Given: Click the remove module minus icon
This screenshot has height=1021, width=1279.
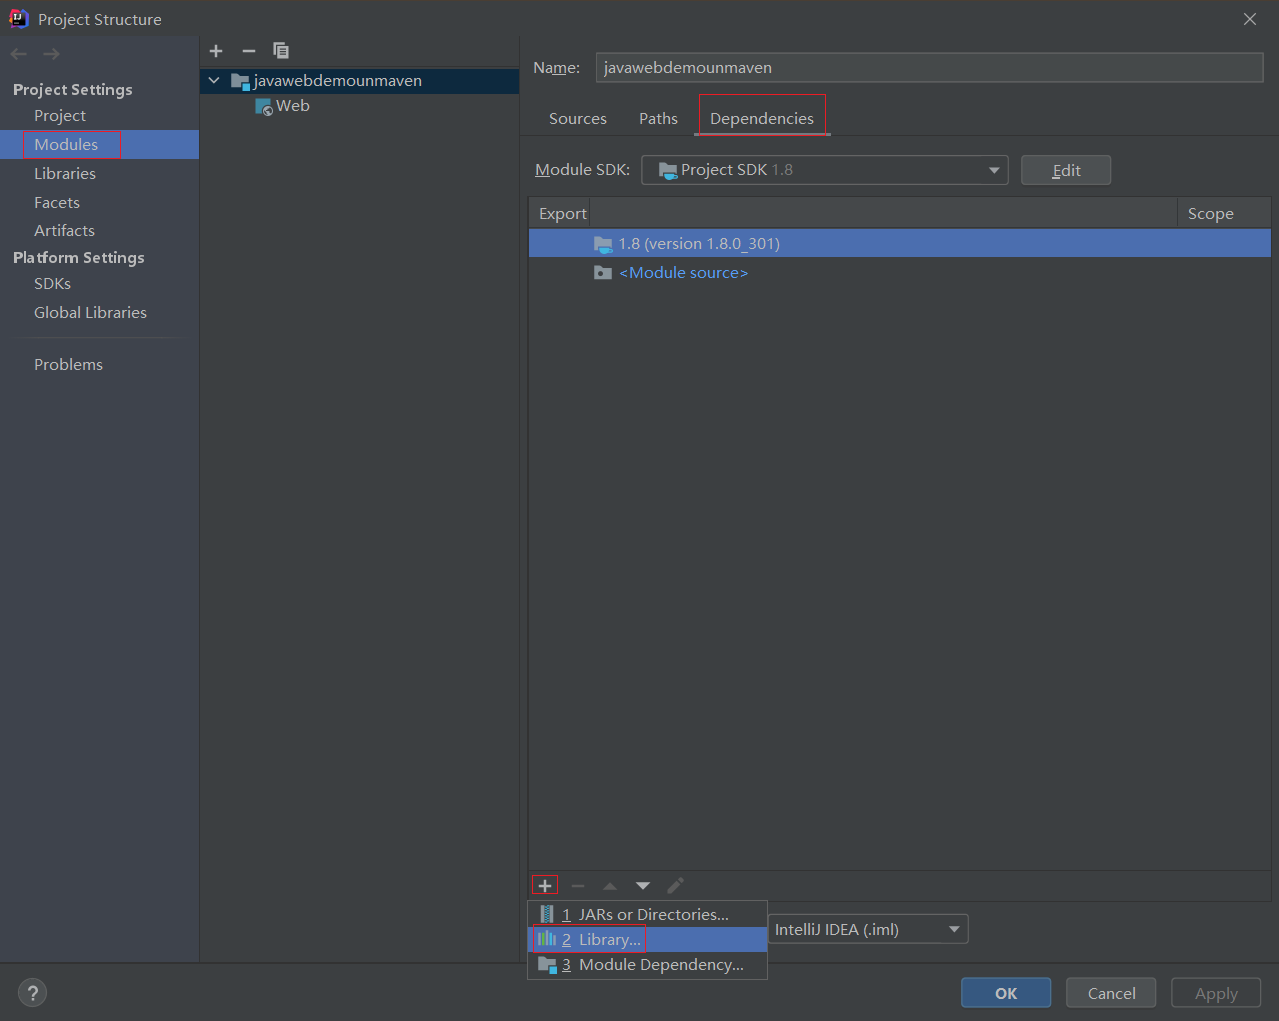Looking at the screenshot, I should [x=249, y=51].
